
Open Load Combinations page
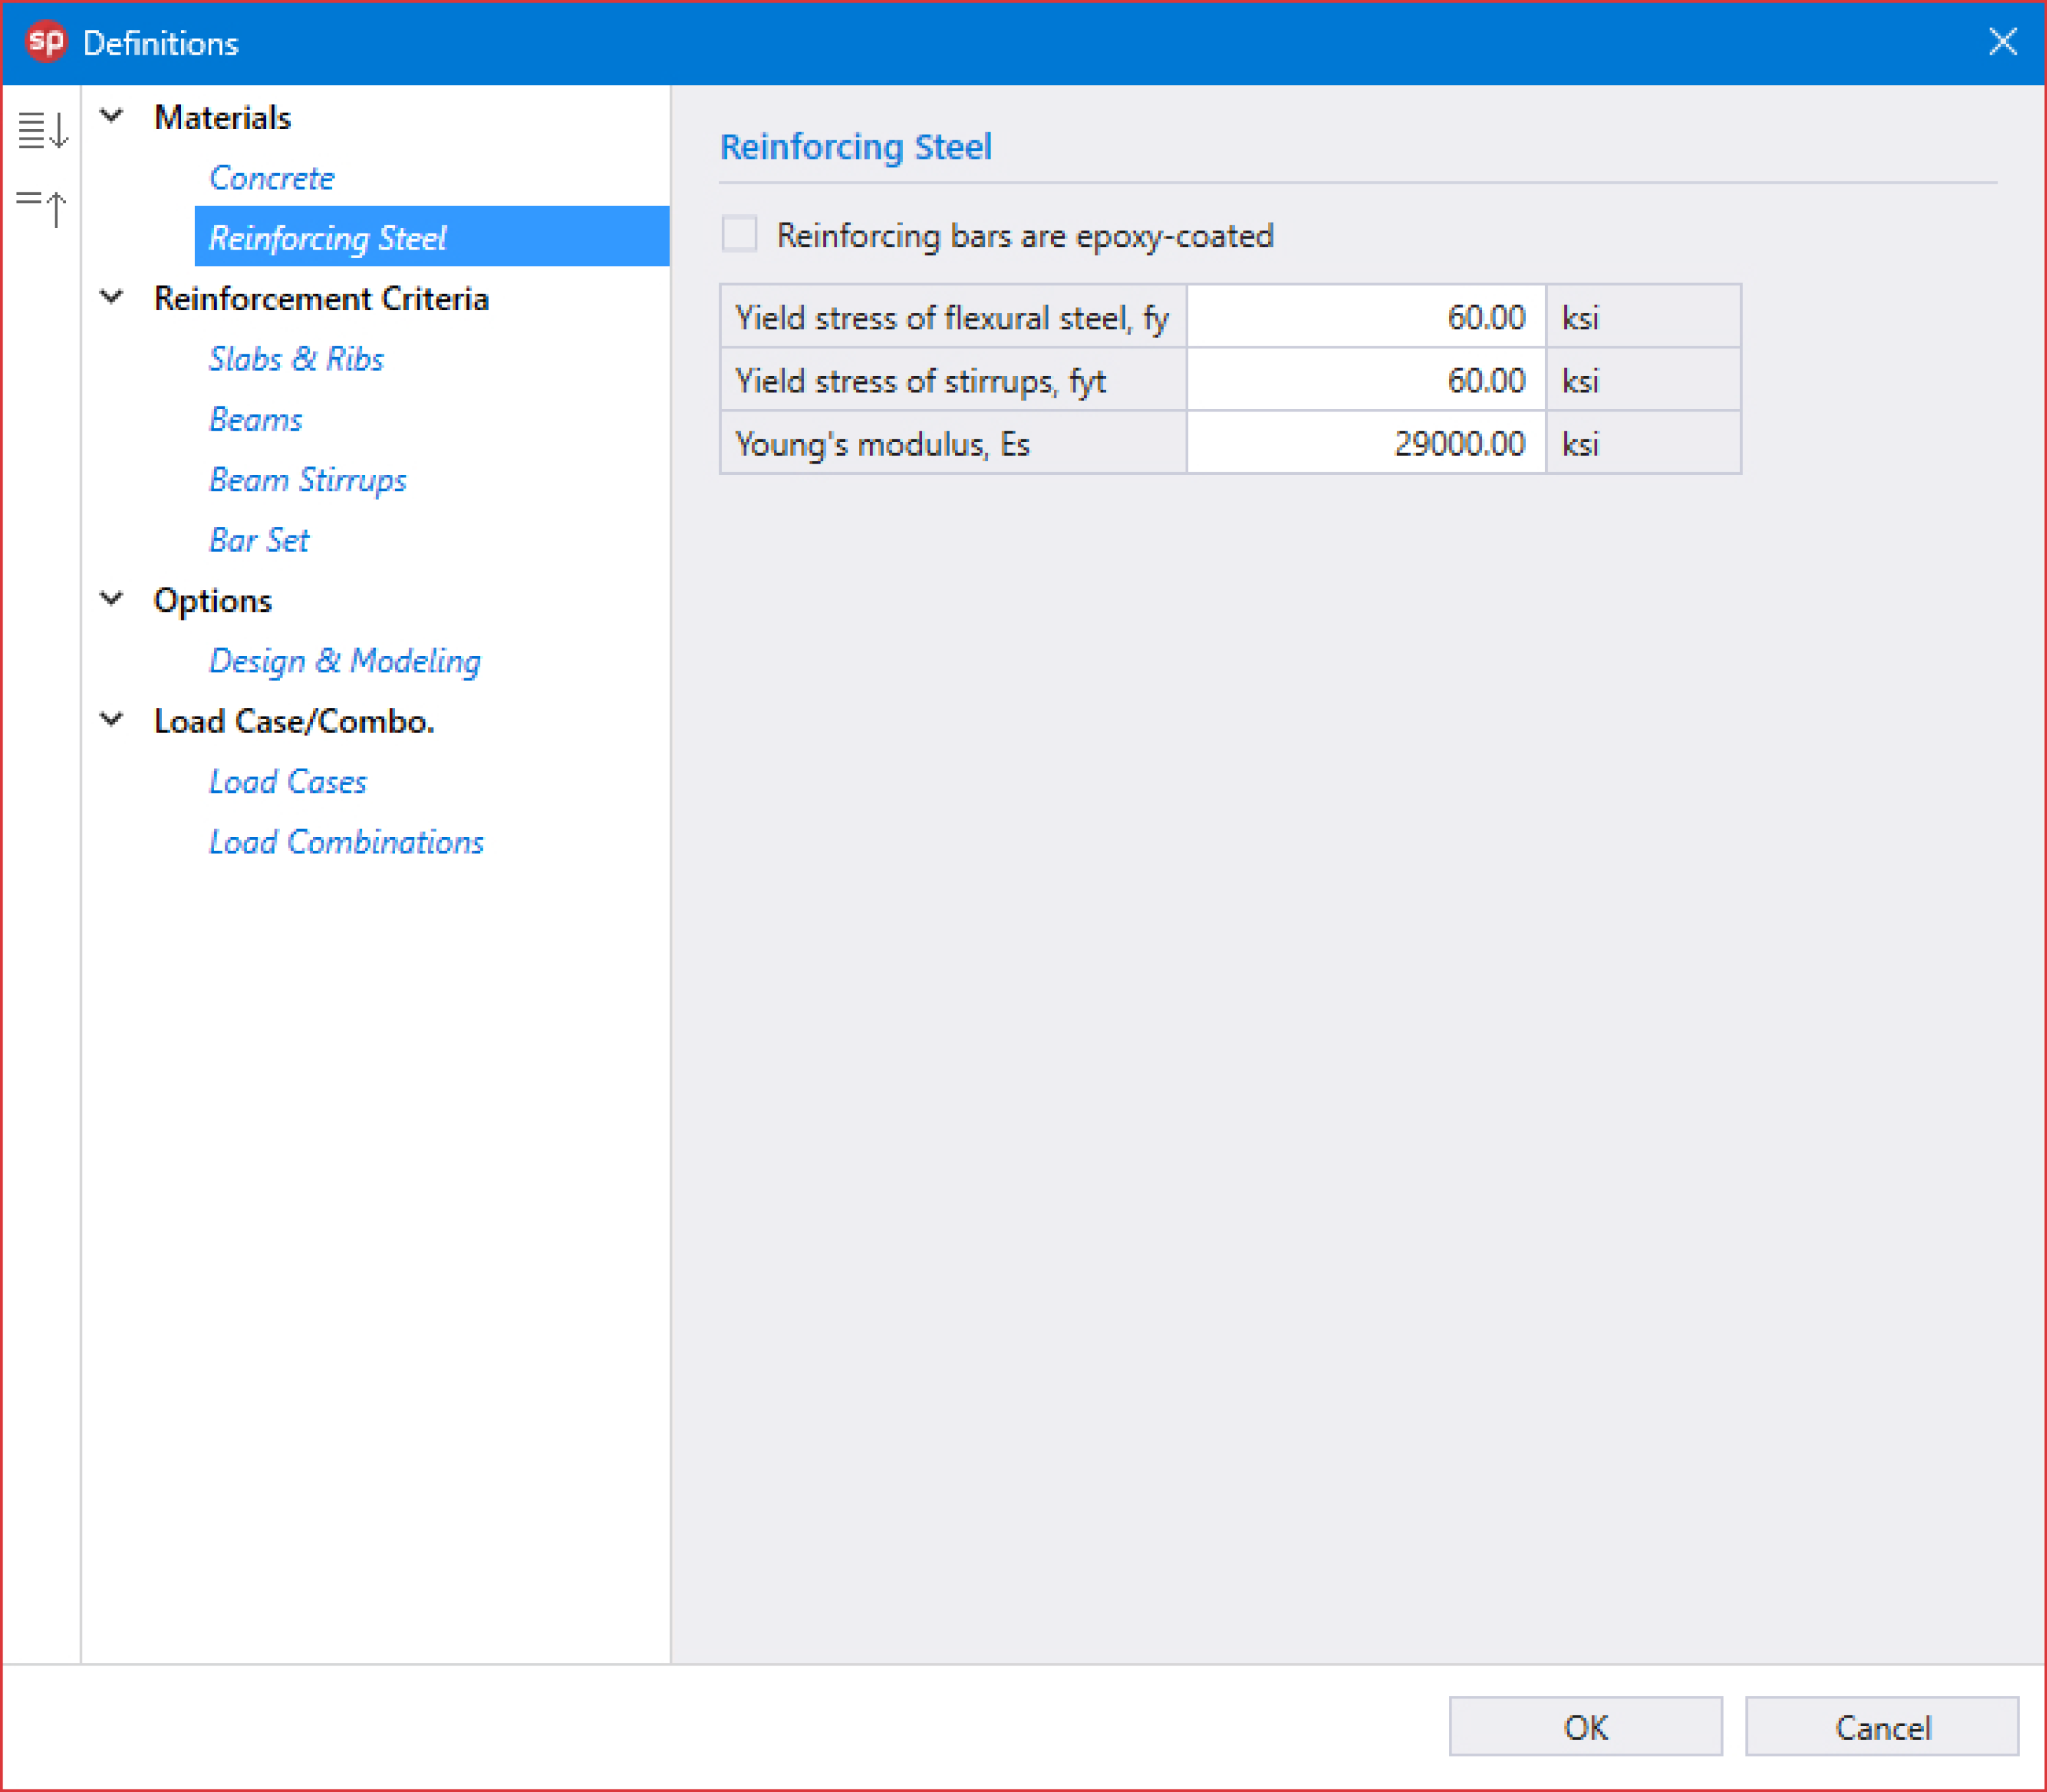346,842
